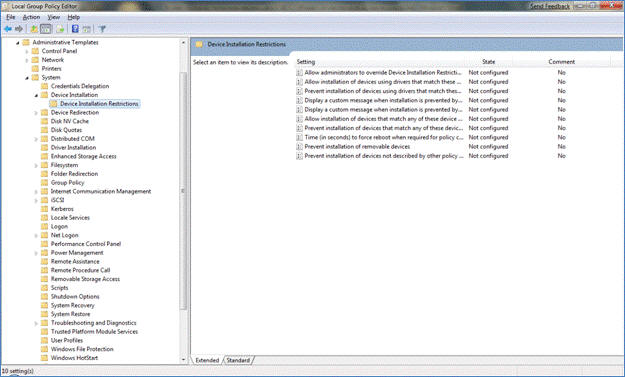Screen dimensions: 625x377
Task: Click the Local Group Policy Editor title bar icon
Action: coord(5,6)
